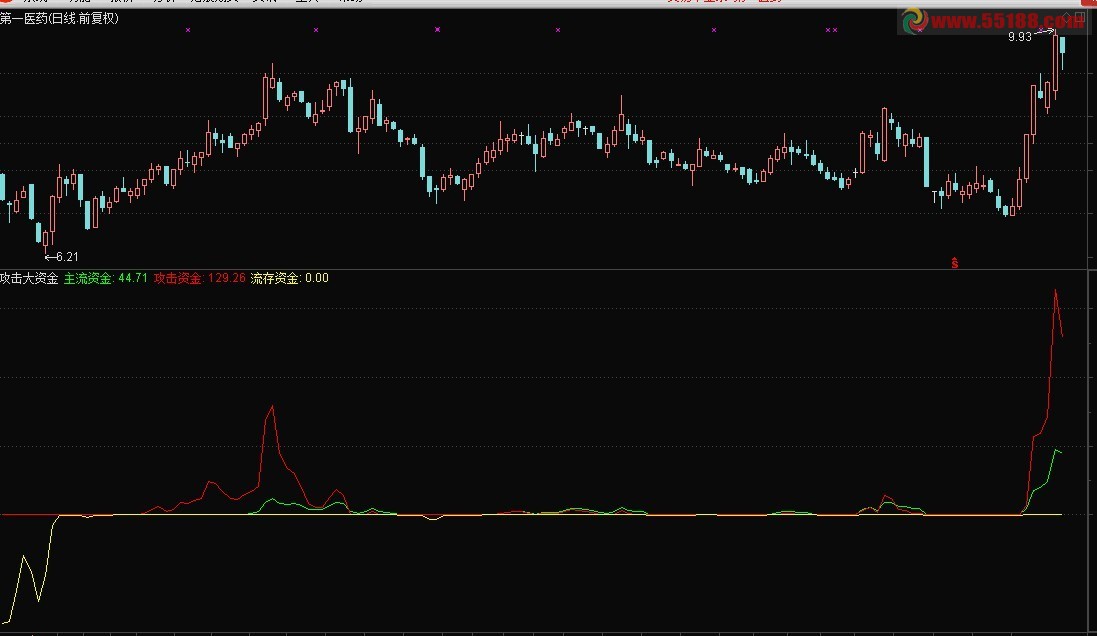
Task: Click the 6.21 low price label
Action: tap(66, 257)
